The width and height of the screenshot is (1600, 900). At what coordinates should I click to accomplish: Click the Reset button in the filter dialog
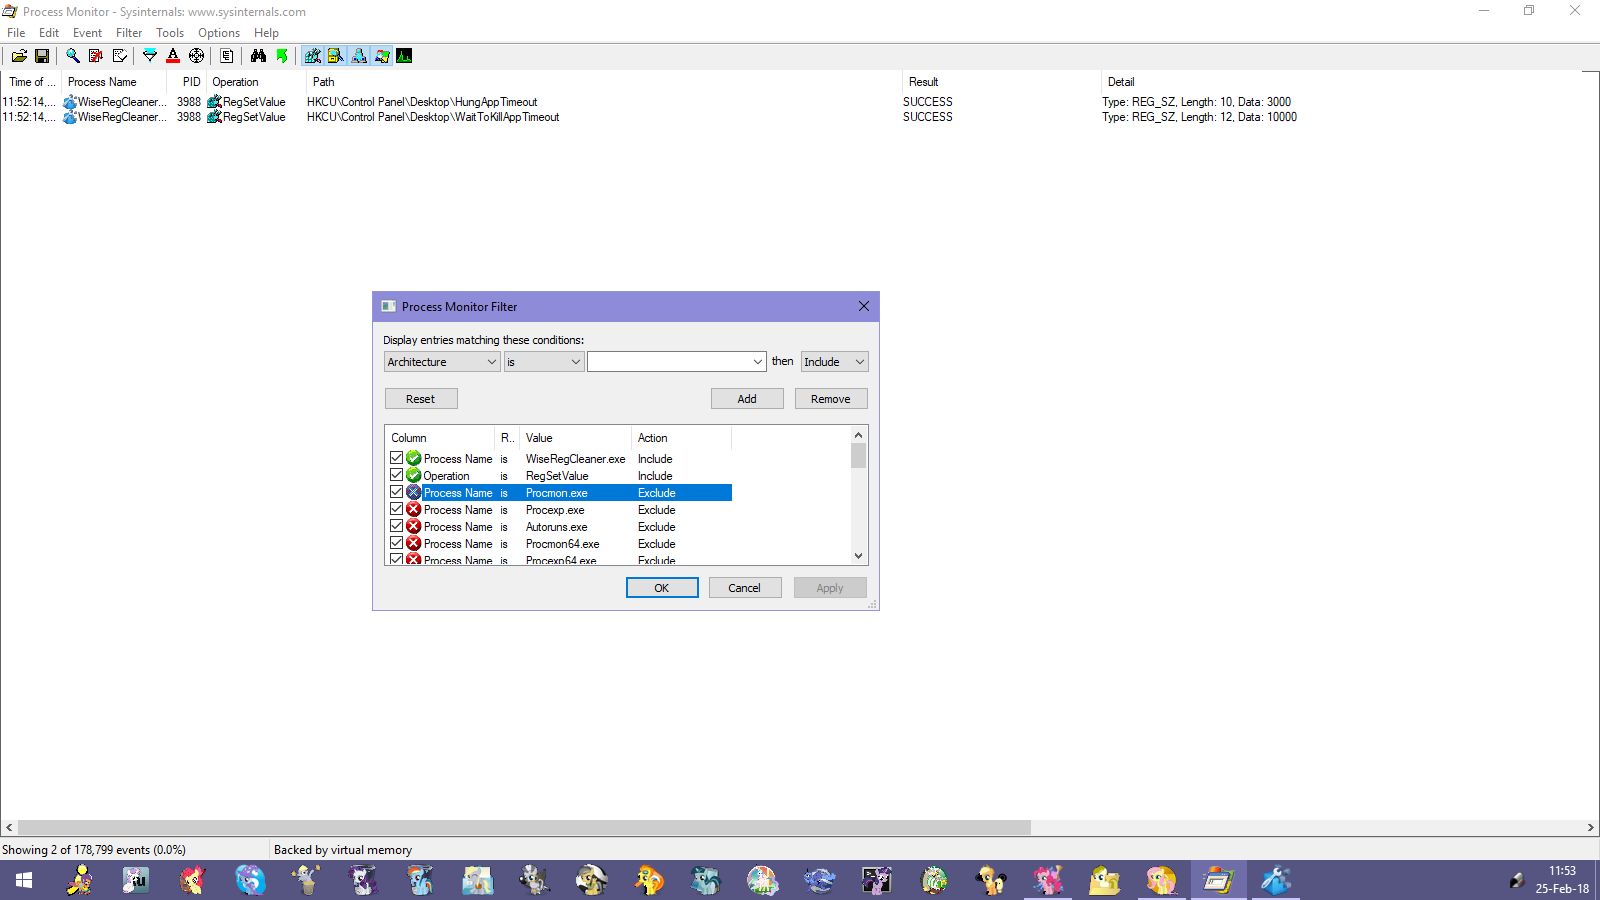(x=421, y=399)
